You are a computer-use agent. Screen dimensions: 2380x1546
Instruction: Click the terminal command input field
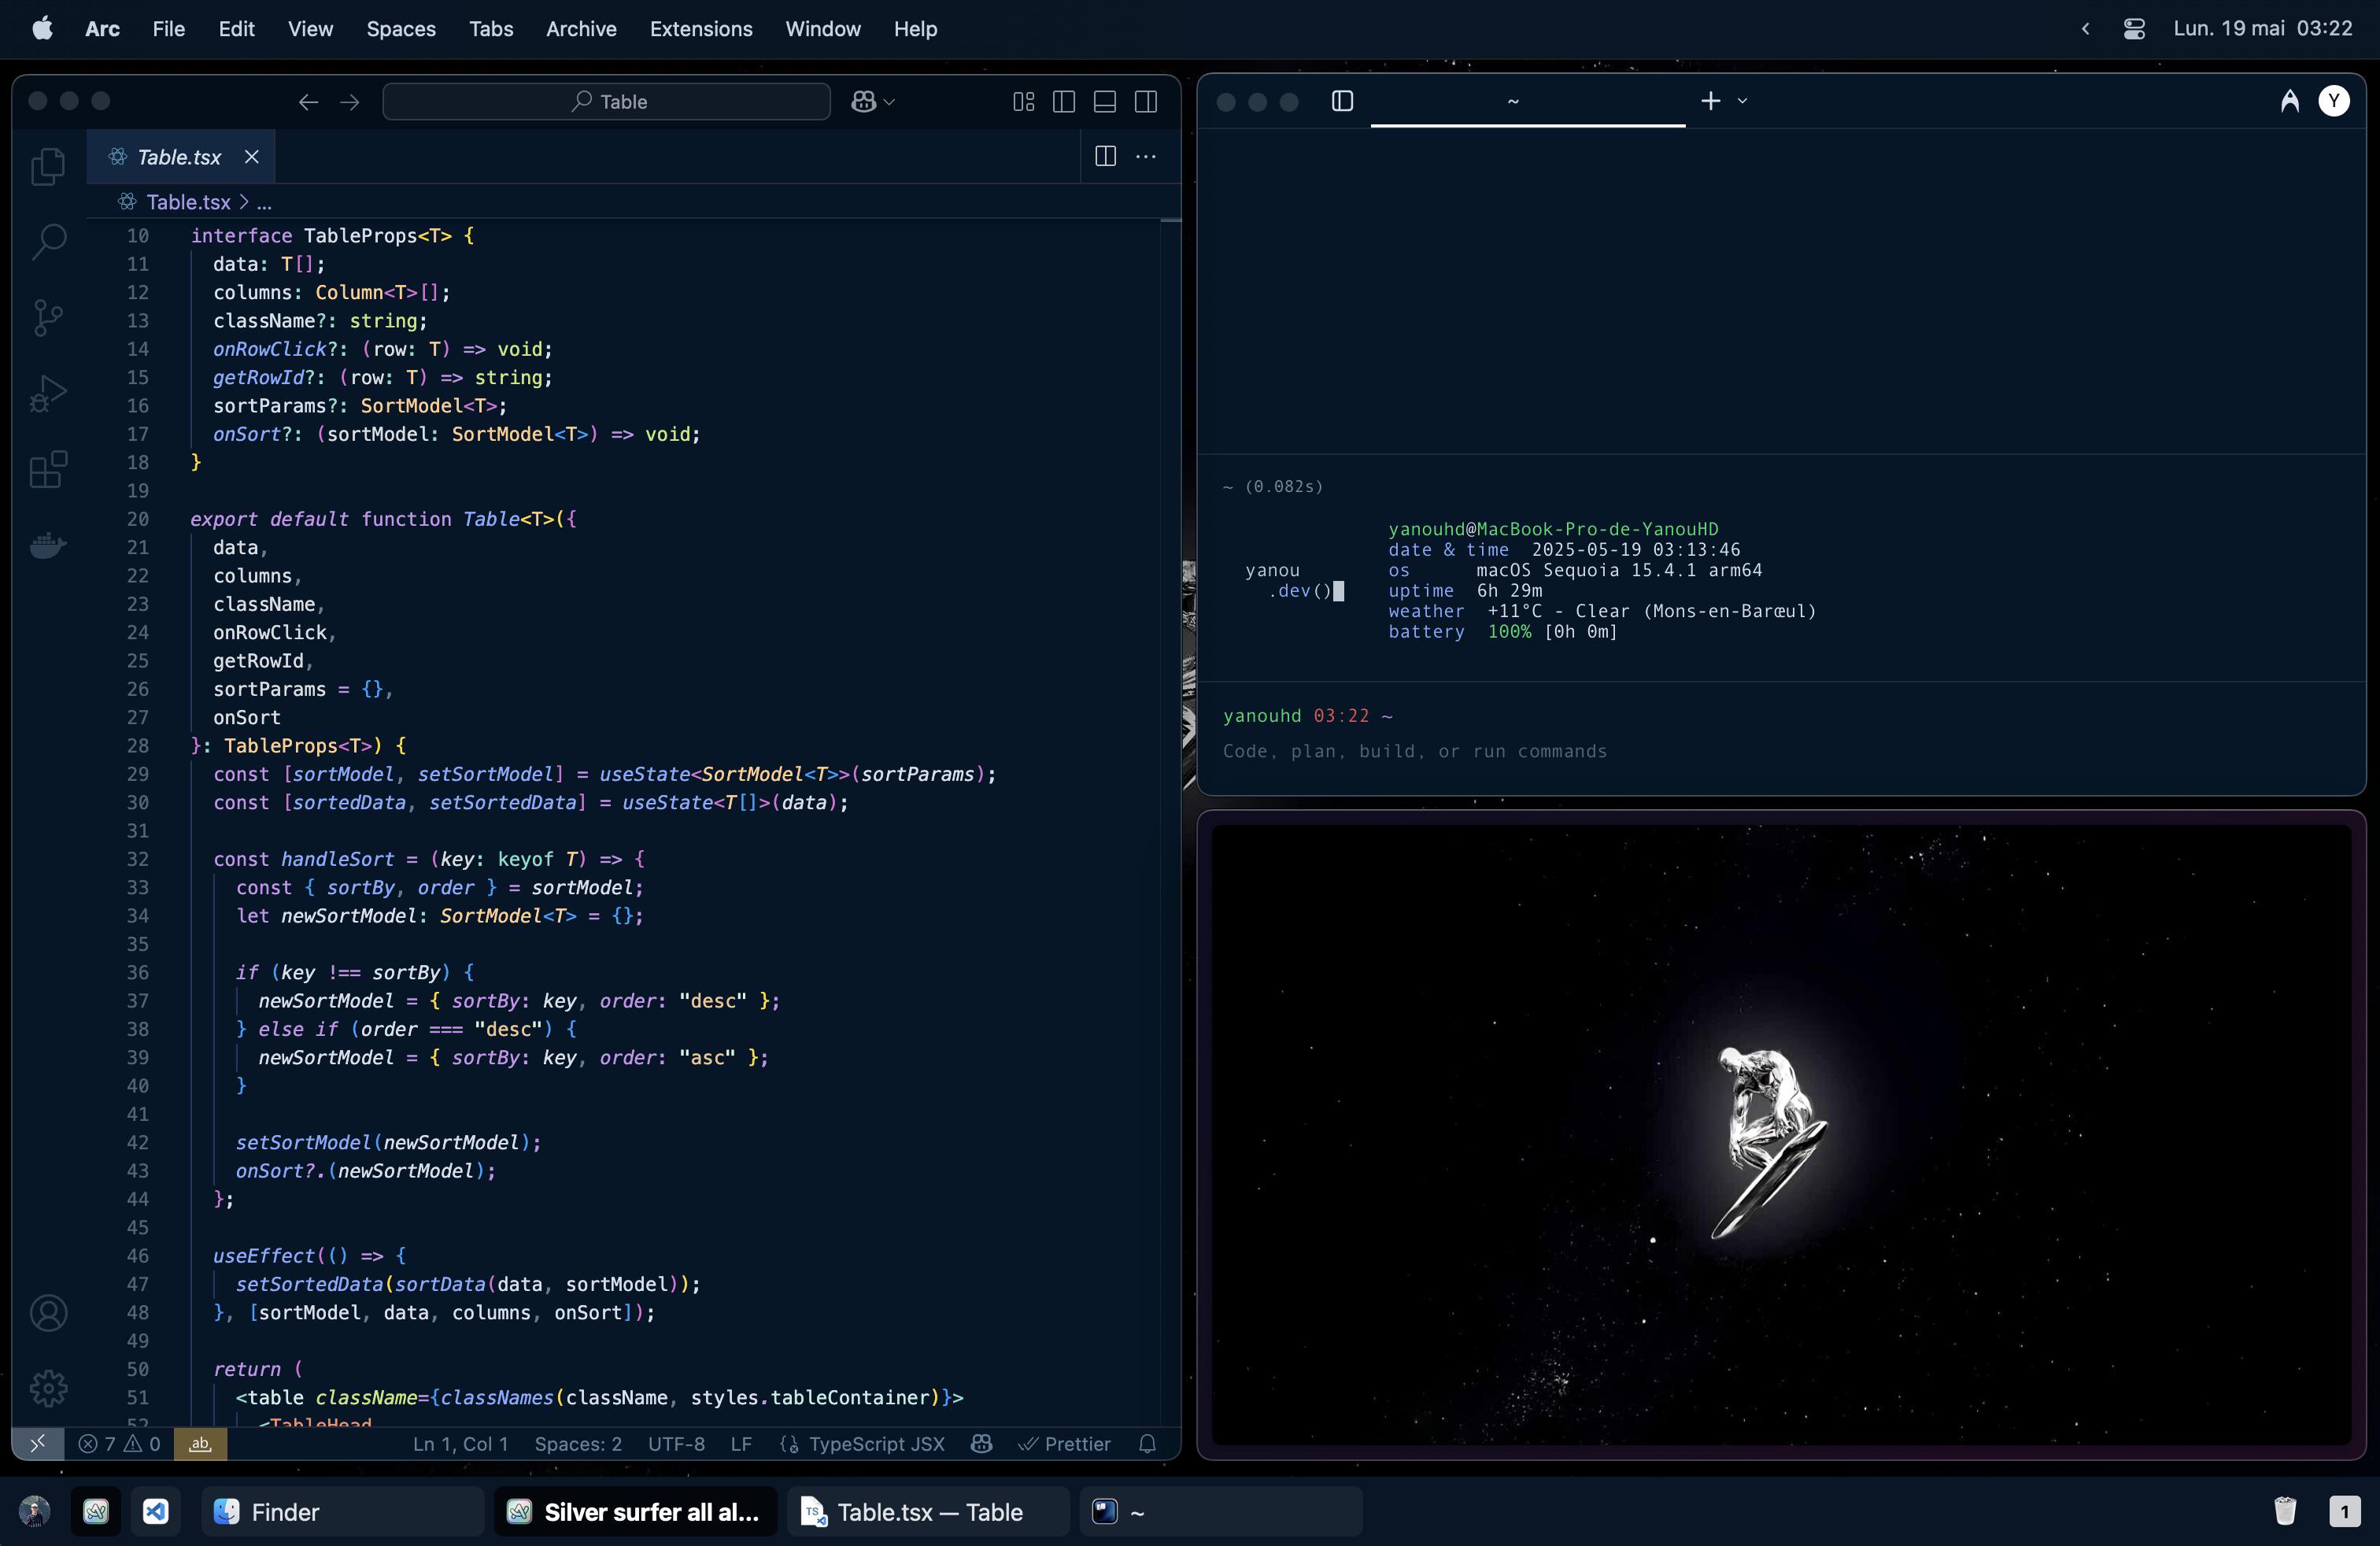(1780, 751)
